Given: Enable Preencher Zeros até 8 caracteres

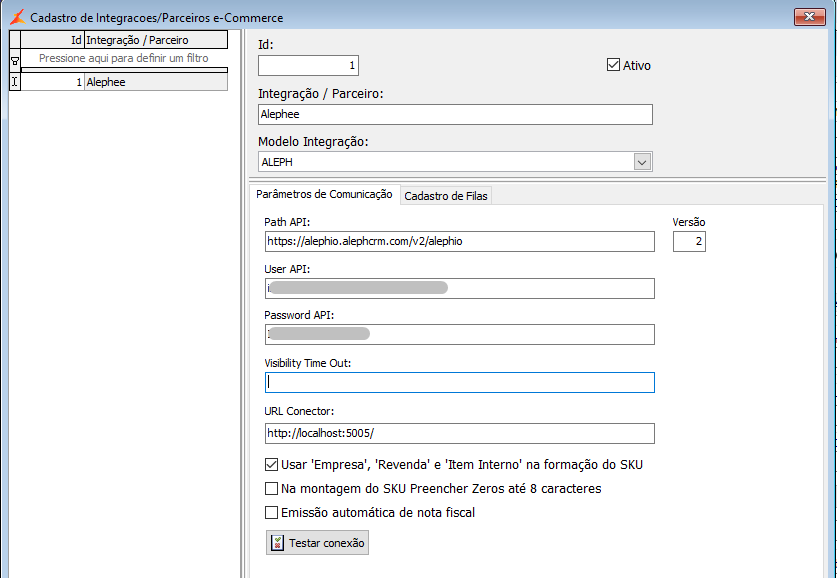Looking at the screenshot, I should tap(271, 489).
